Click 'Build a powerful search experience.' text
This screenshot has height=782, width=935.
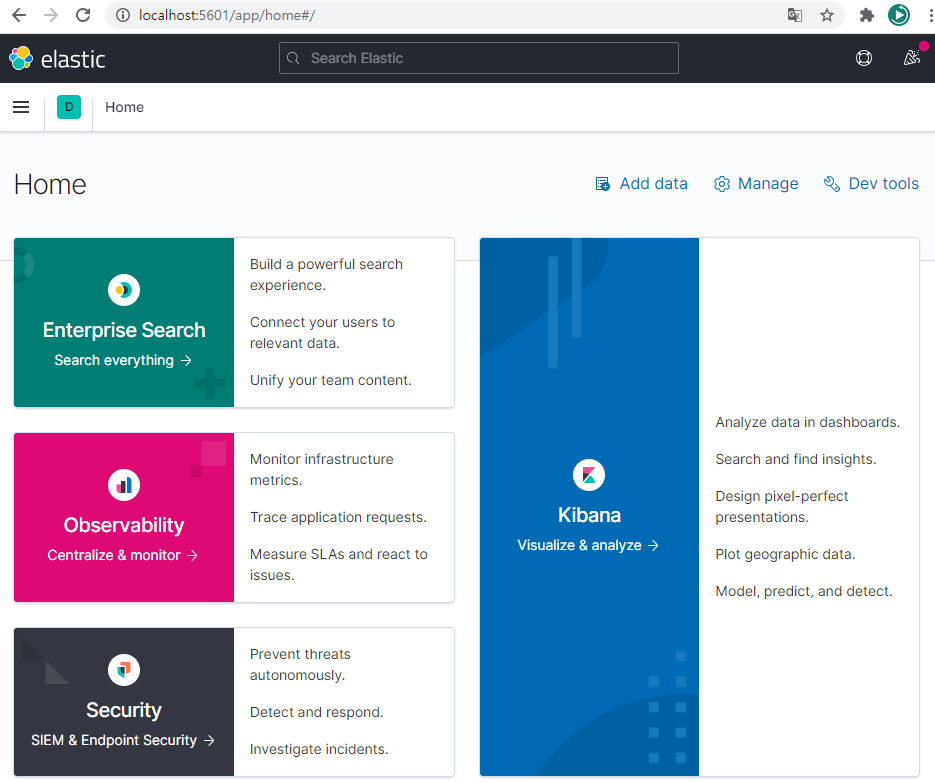coord(326,274)
